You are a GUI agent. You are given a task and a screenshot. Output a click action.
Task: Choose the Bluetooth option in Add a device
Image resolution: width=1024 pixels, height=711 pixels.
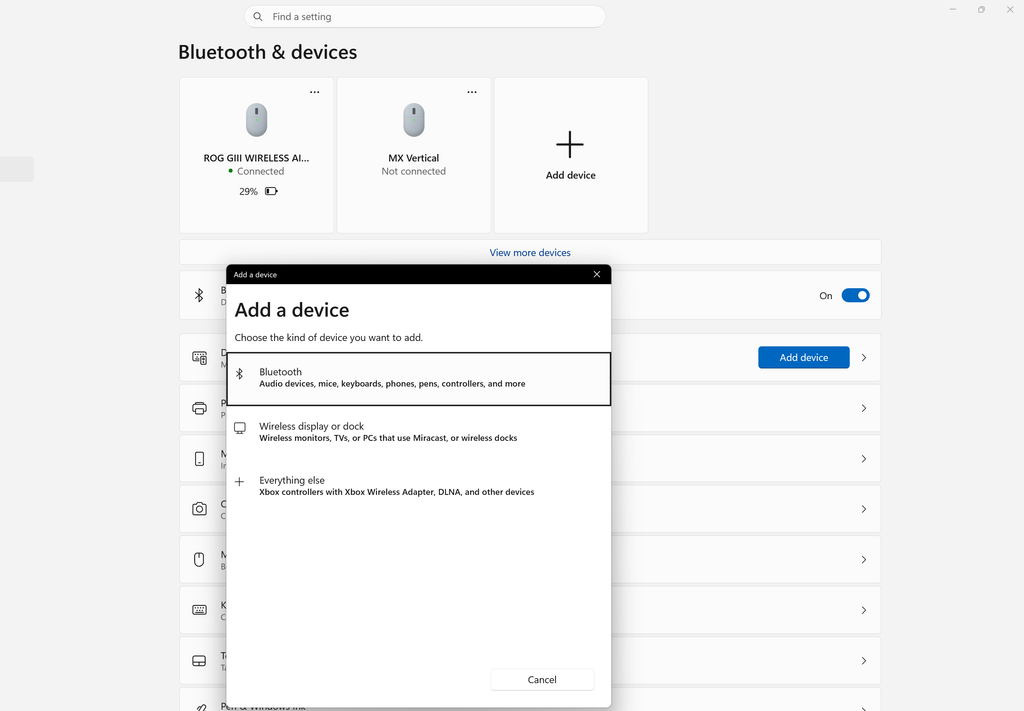point(419,379)
